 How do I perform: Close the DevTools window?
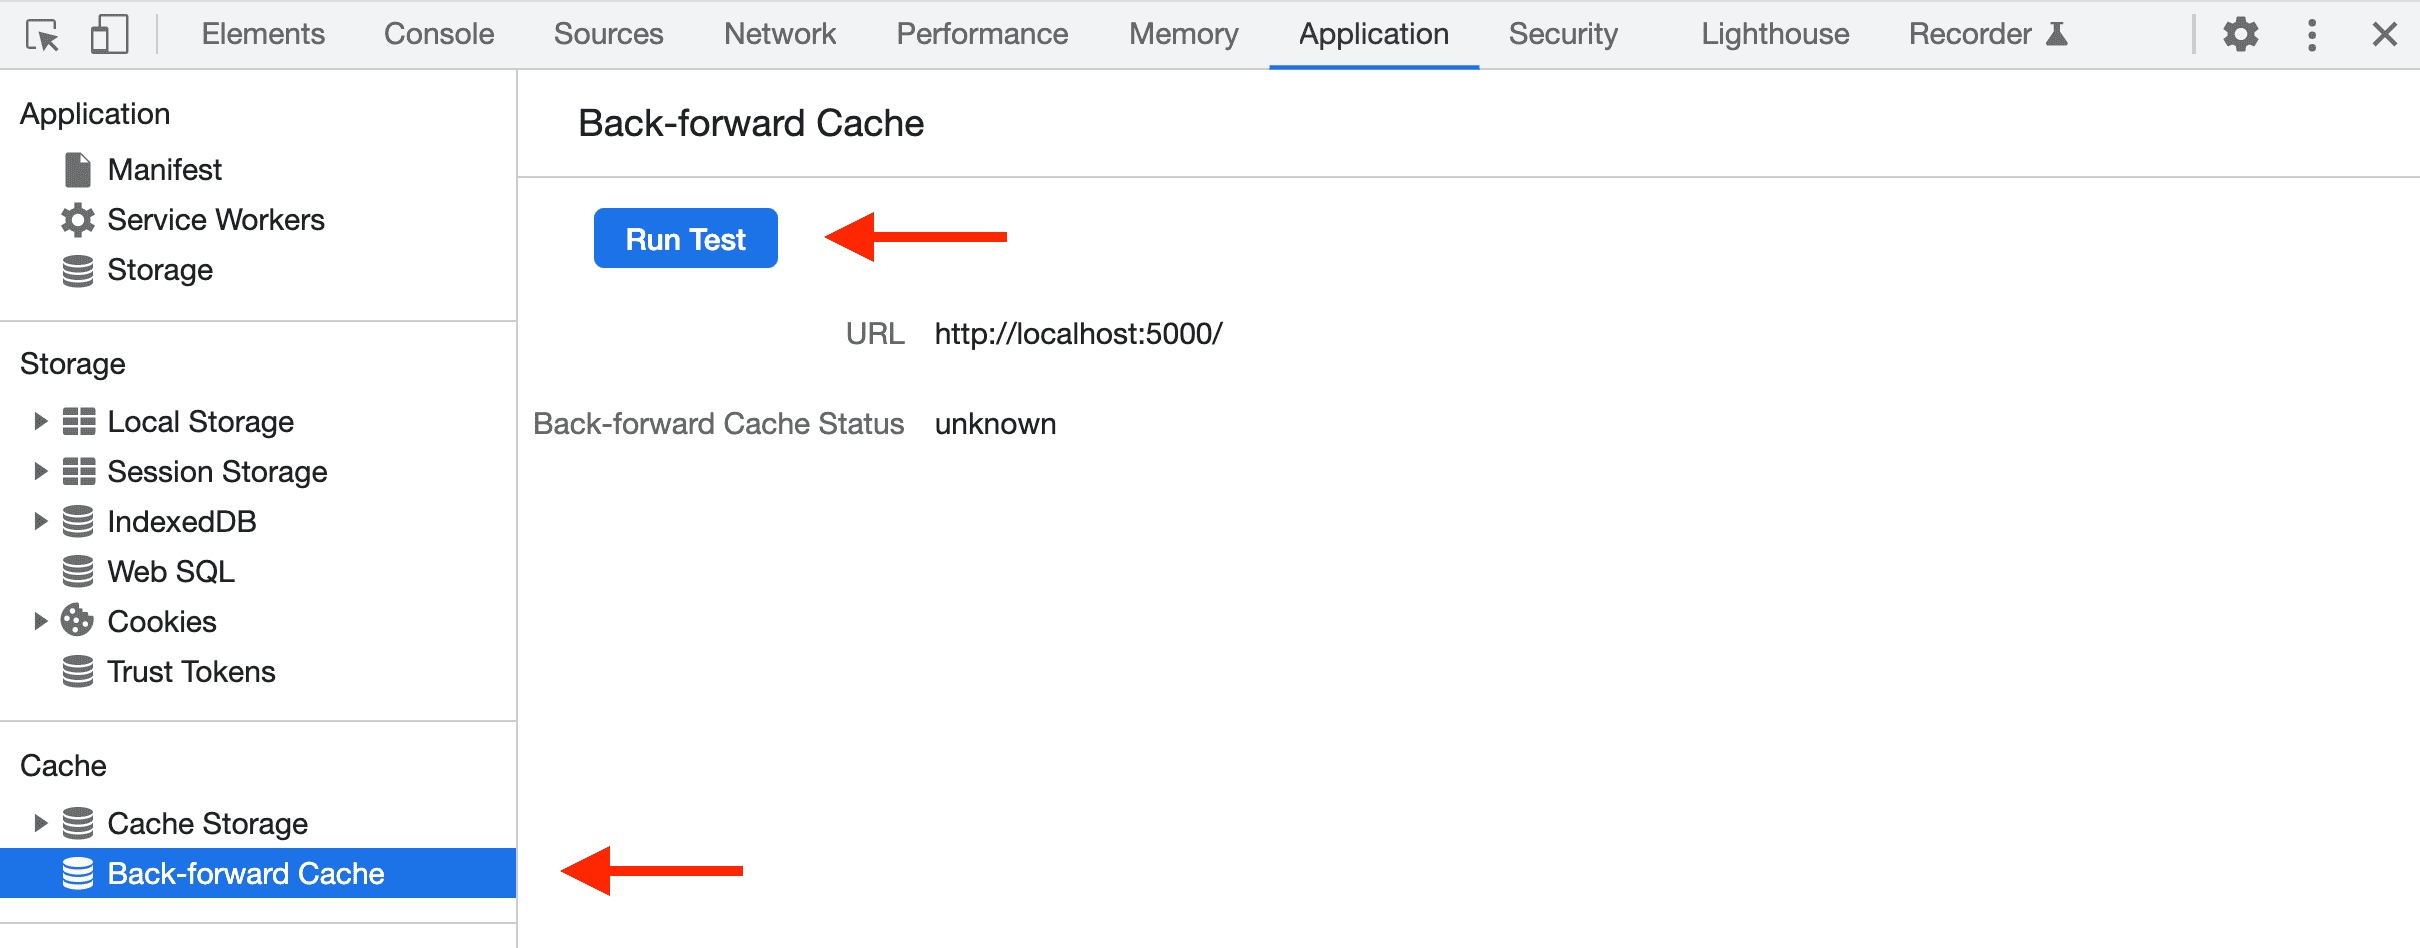[x=2384, y=33]
